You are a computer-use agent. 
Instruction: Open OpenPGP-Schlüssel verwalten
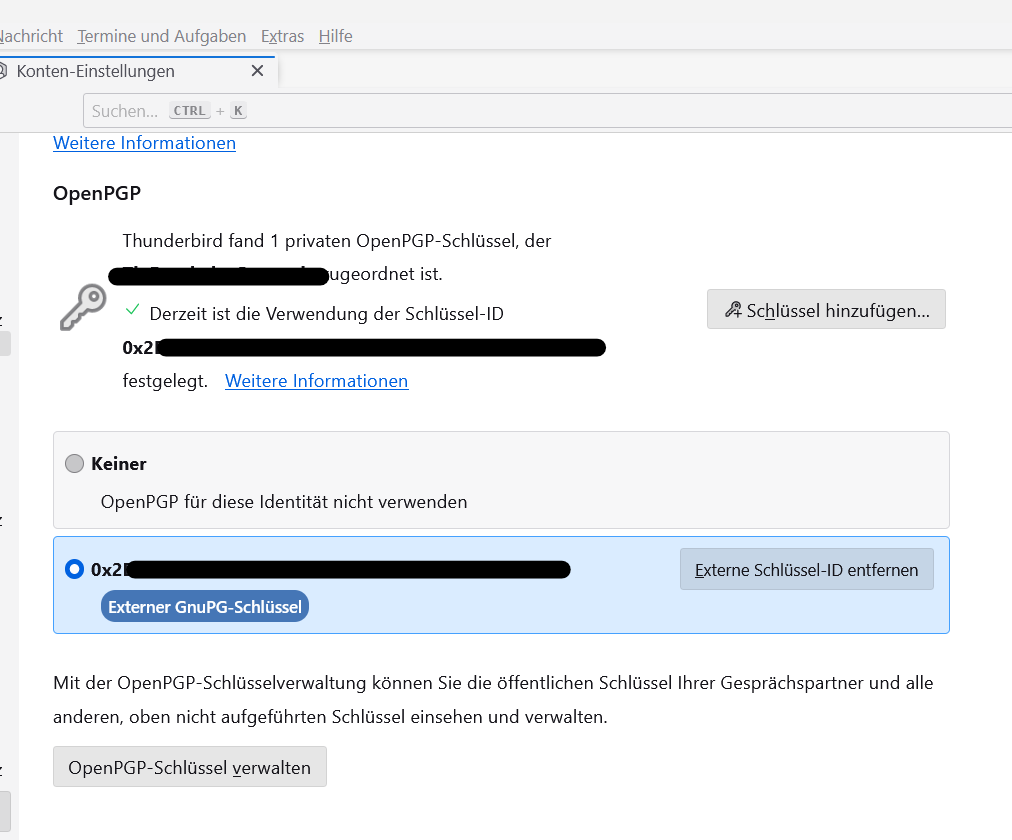pos(189,768)
